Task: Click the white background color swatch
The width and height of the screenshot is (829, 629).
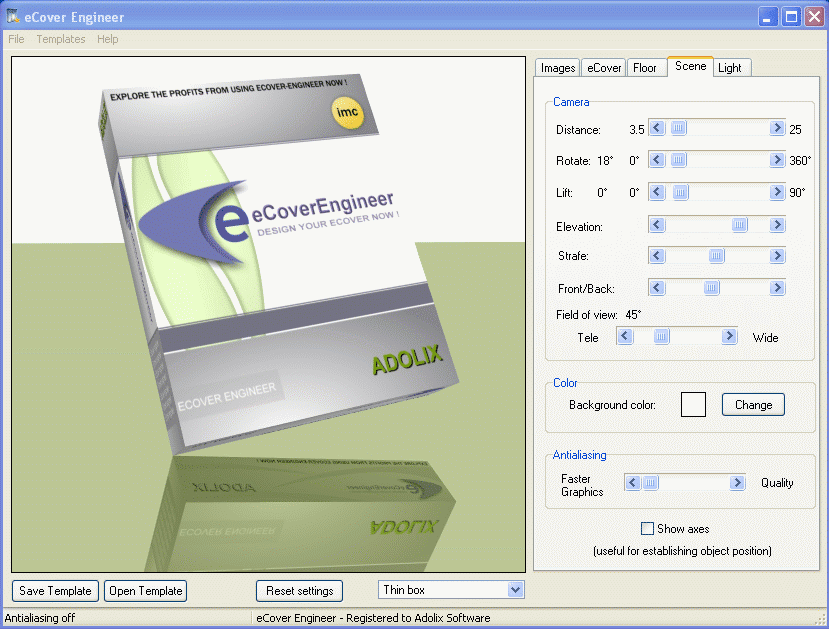Action: coord(694,404)
